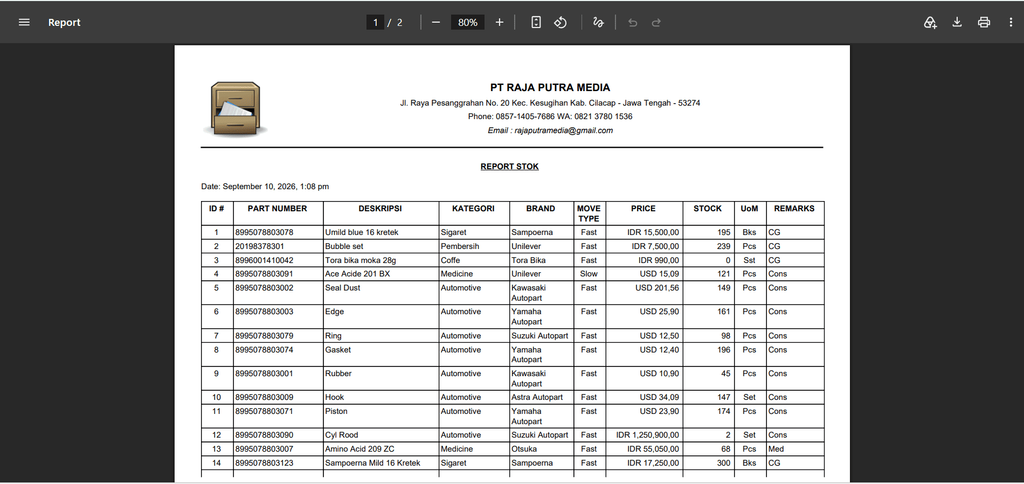The image size is (1024, 484).
Task: Click the Astra Autopart brand cell
Action: (x=539, y=397)
